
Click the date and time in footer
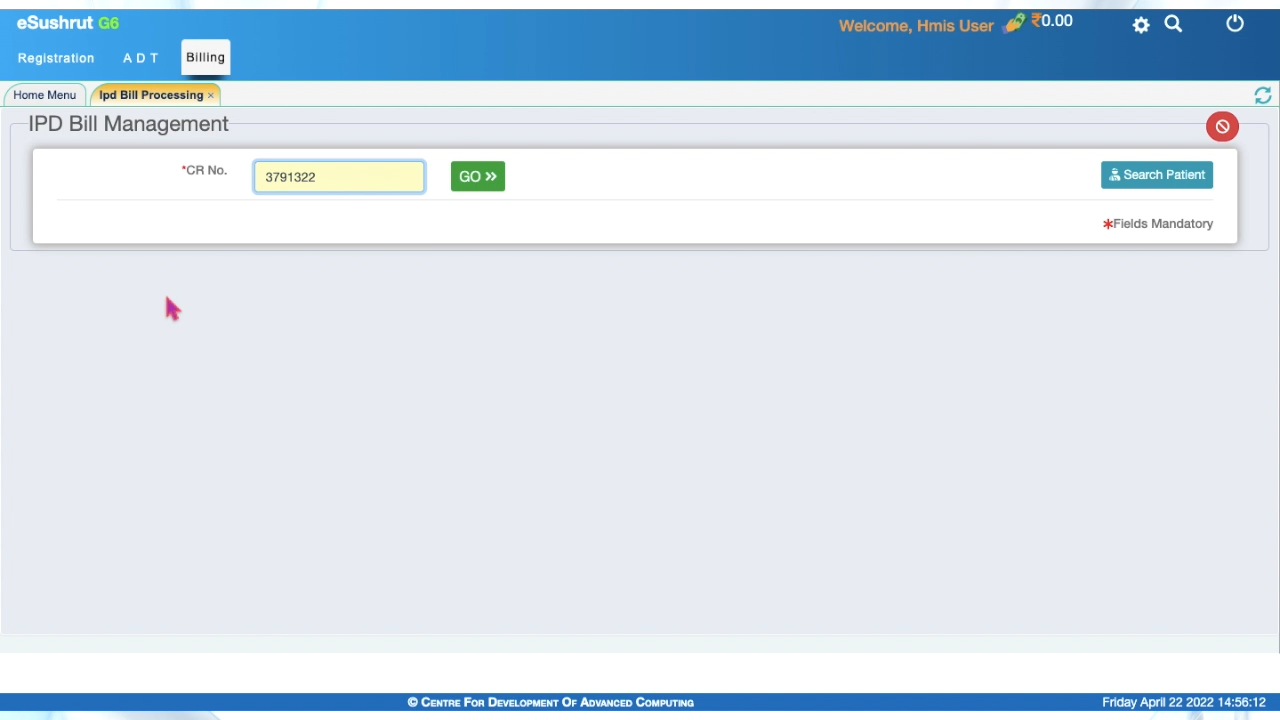(x=1184, y=703)
